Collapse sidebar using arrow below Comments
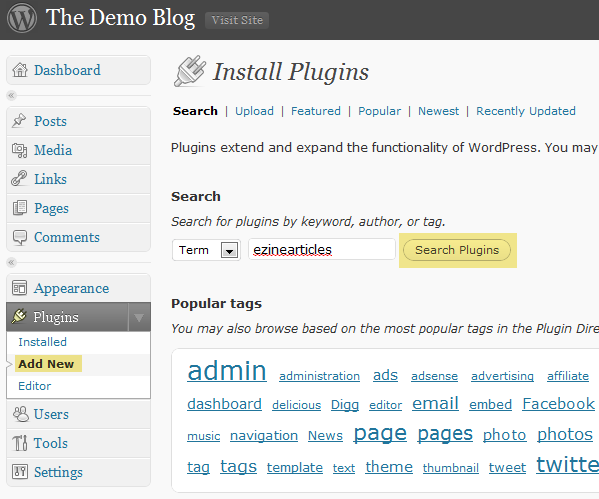 [x=11, y=262]
